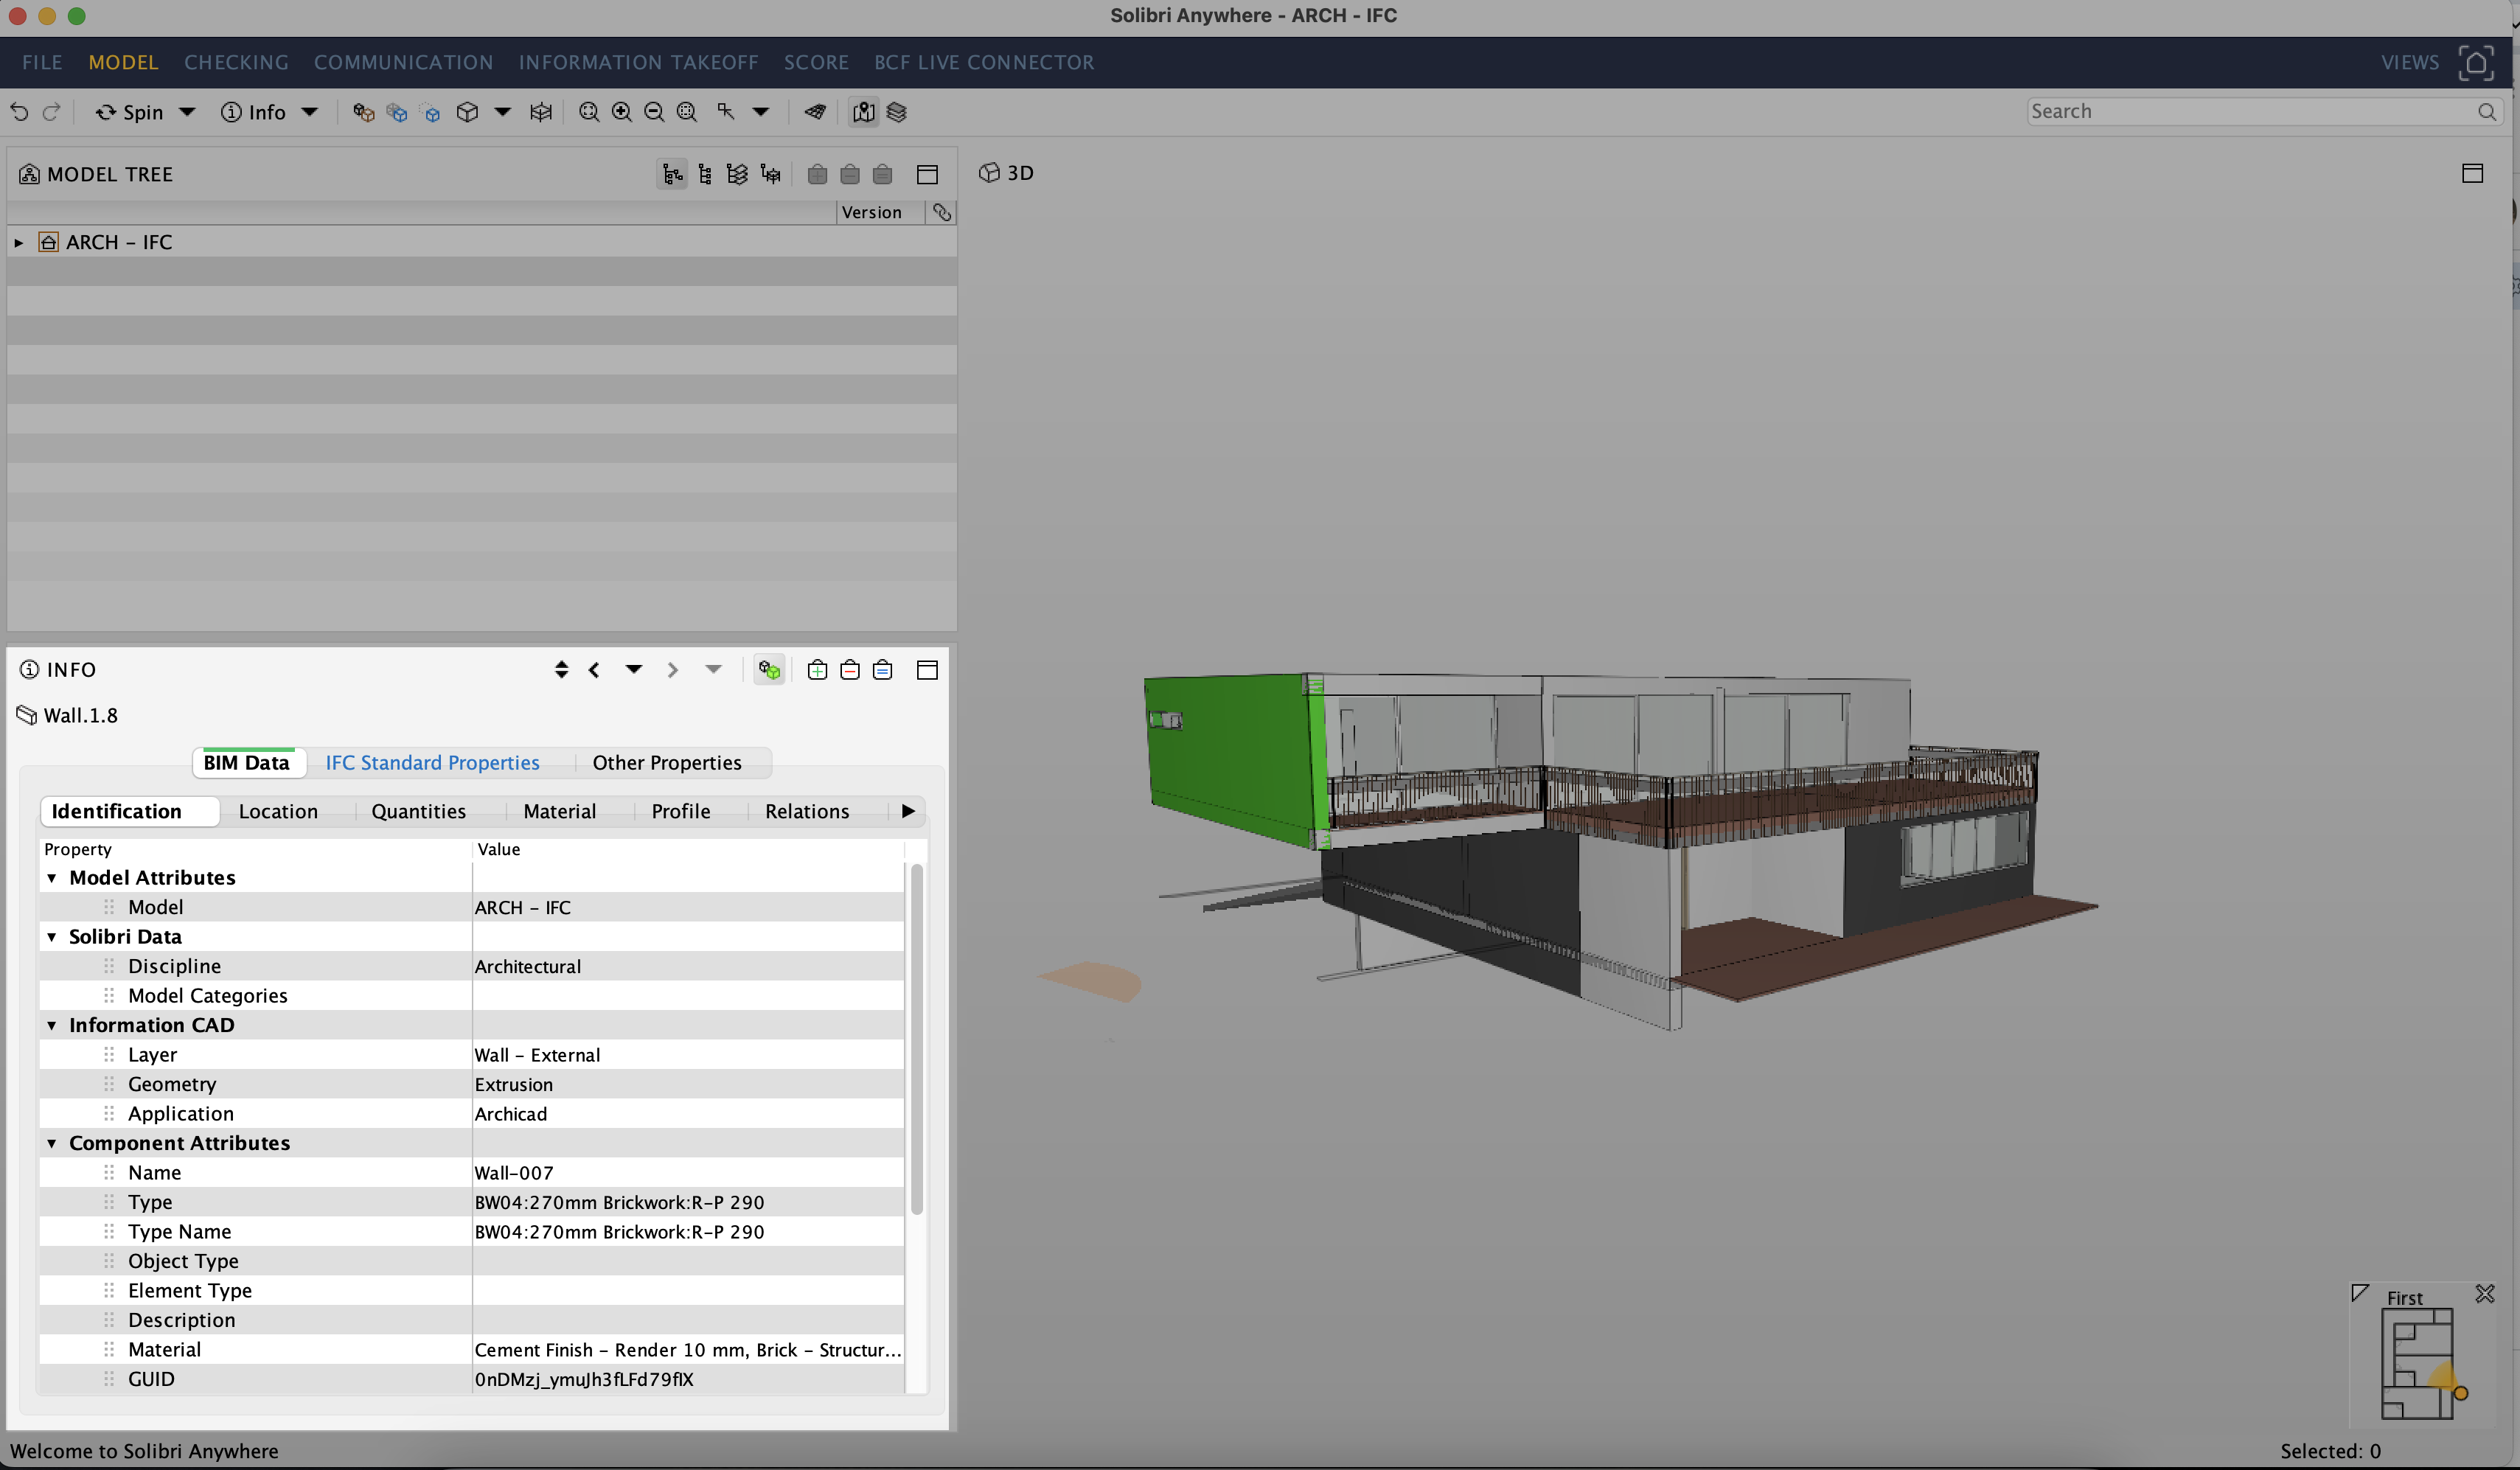Switch to the Quantities tab

(419, 811)
